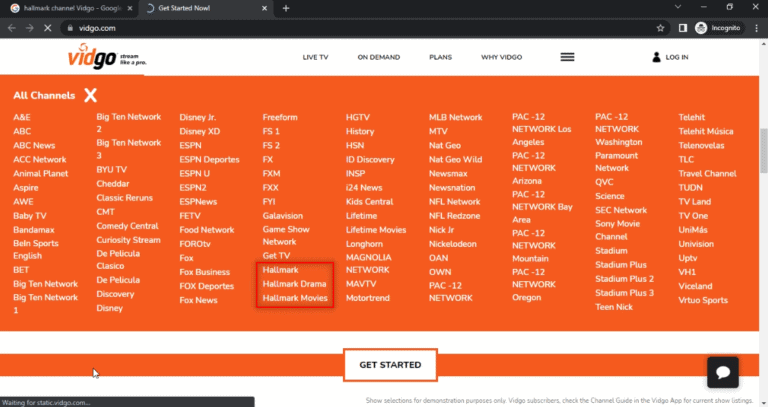Choose the Comedy Central channel
Viewport: 768px width, 407px height.
pos(127,226)
